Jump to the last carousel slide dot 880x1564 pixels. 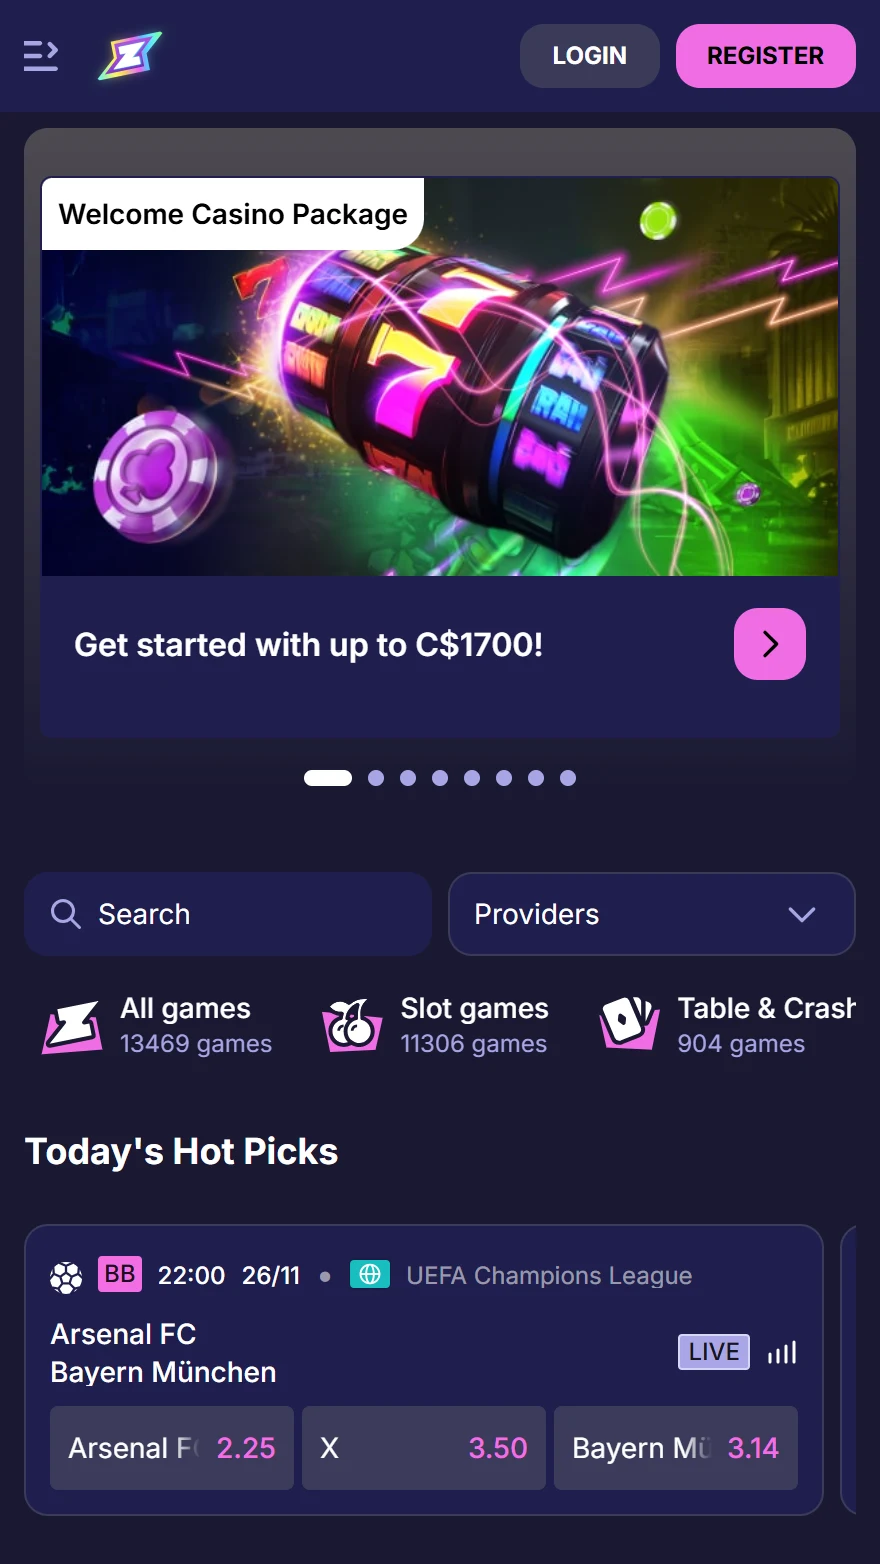568,778
